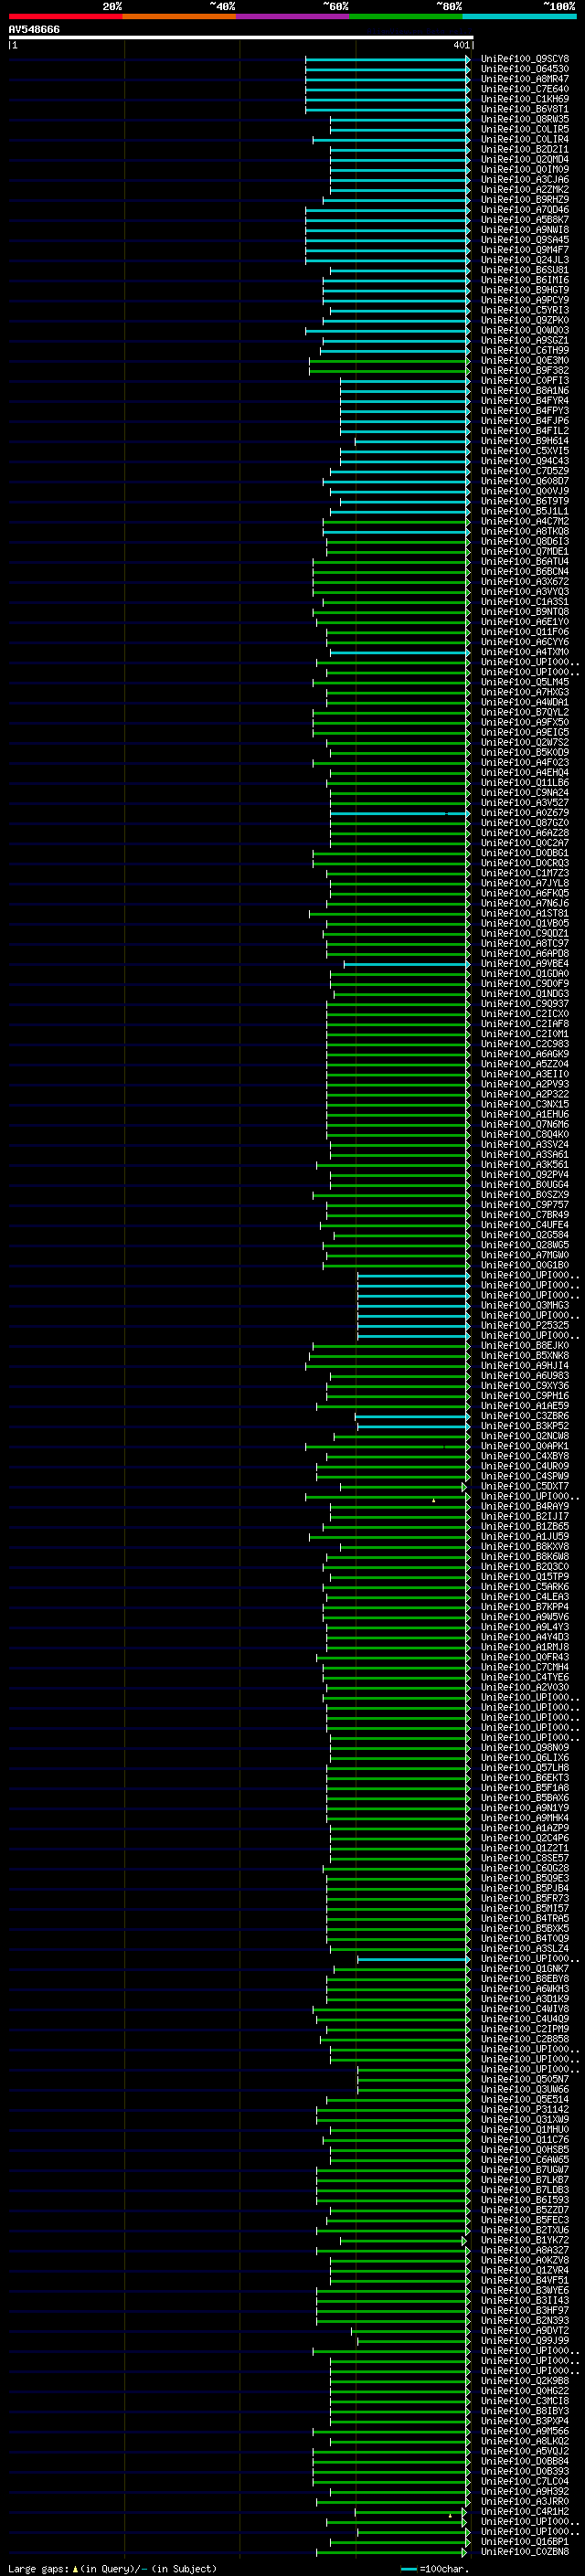Click the UniRef100_C5YRI3 entry

tap(525, 310)
